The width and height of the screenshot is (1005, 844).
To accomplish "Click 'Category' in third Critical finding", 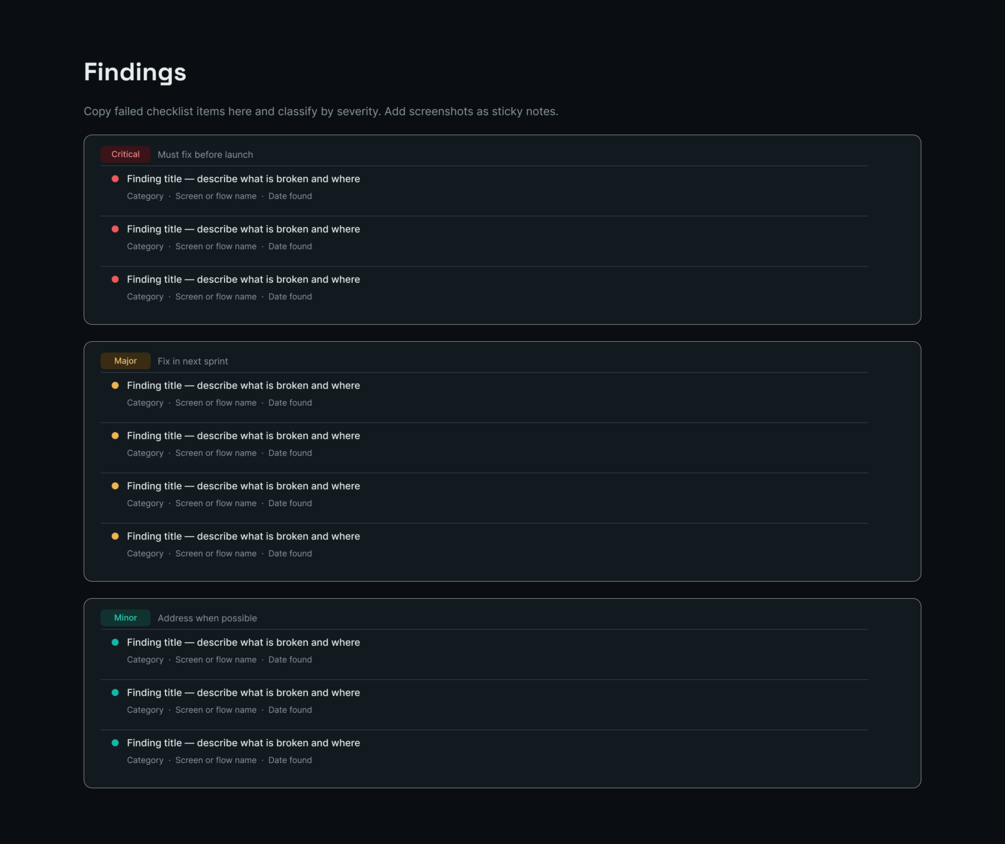I will tap(145, 297).
